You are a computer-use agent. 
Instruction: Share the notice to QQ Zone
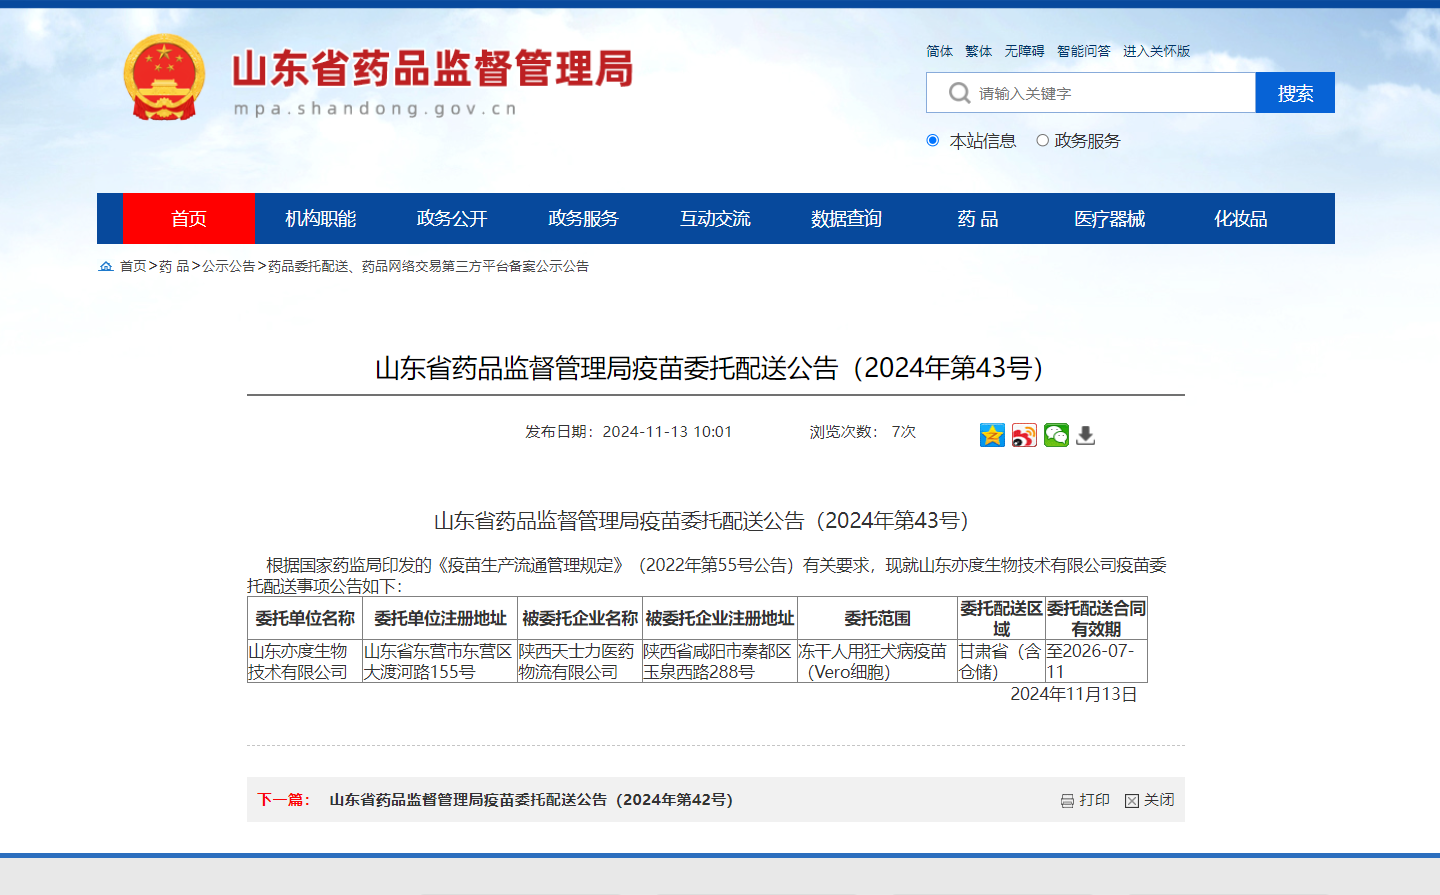[x=992, y=435]
